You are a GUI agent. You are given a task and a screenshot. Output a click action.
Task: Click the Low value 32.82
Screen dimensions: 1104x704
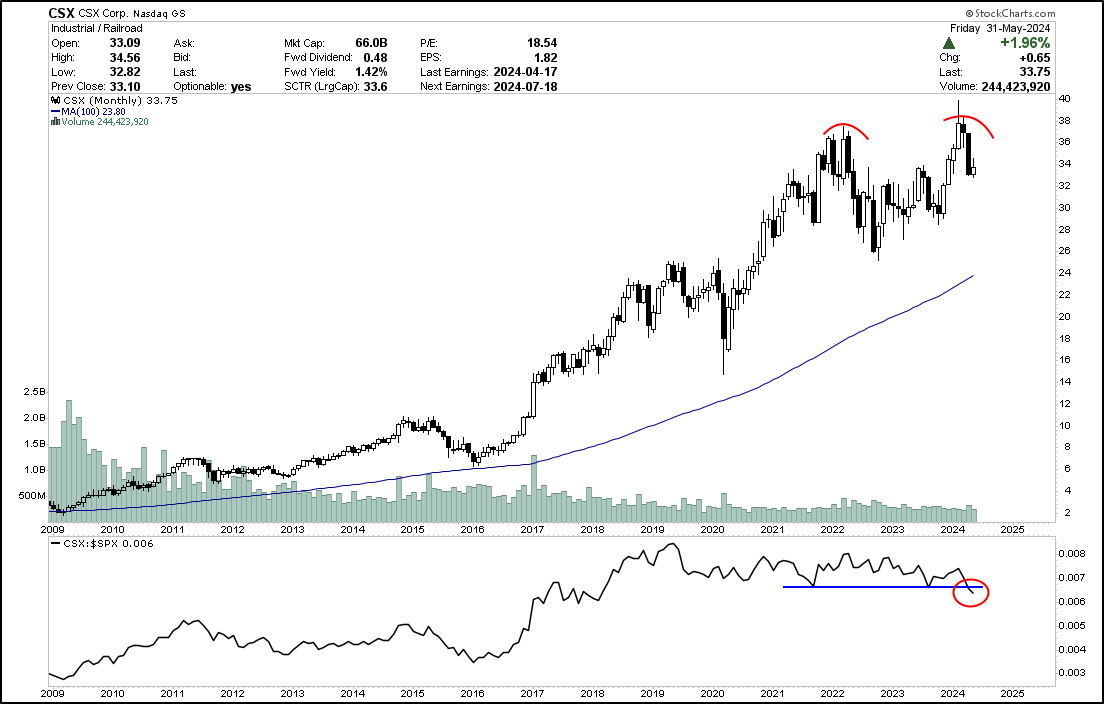(x=125, y=72)
